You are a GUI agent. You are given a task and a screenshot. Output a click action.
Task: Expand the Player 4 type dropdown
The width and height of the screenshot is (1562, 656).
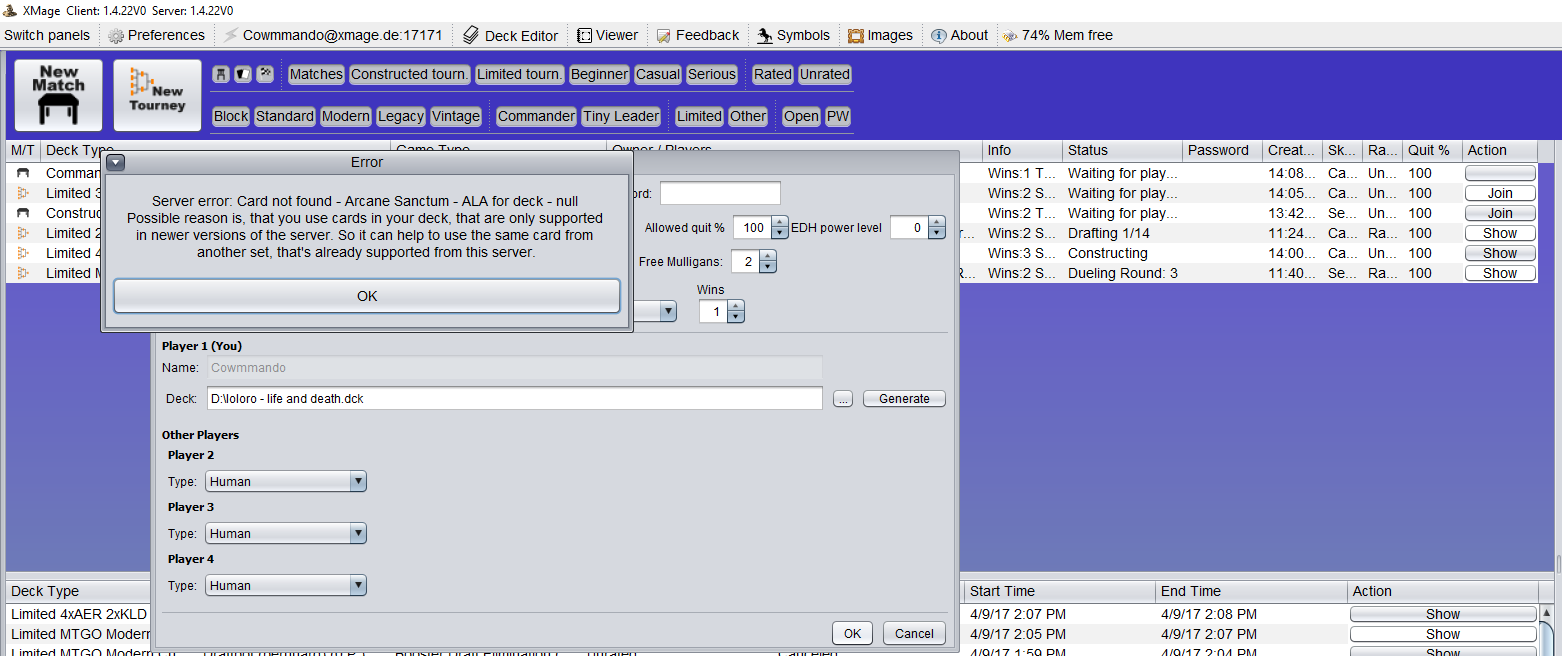(x=358, y=586)
